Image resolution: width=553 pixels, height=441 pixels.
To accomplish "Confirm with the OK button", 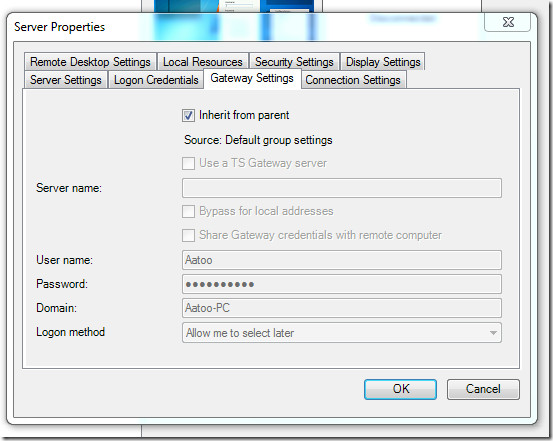I will [x=400, y=389].
